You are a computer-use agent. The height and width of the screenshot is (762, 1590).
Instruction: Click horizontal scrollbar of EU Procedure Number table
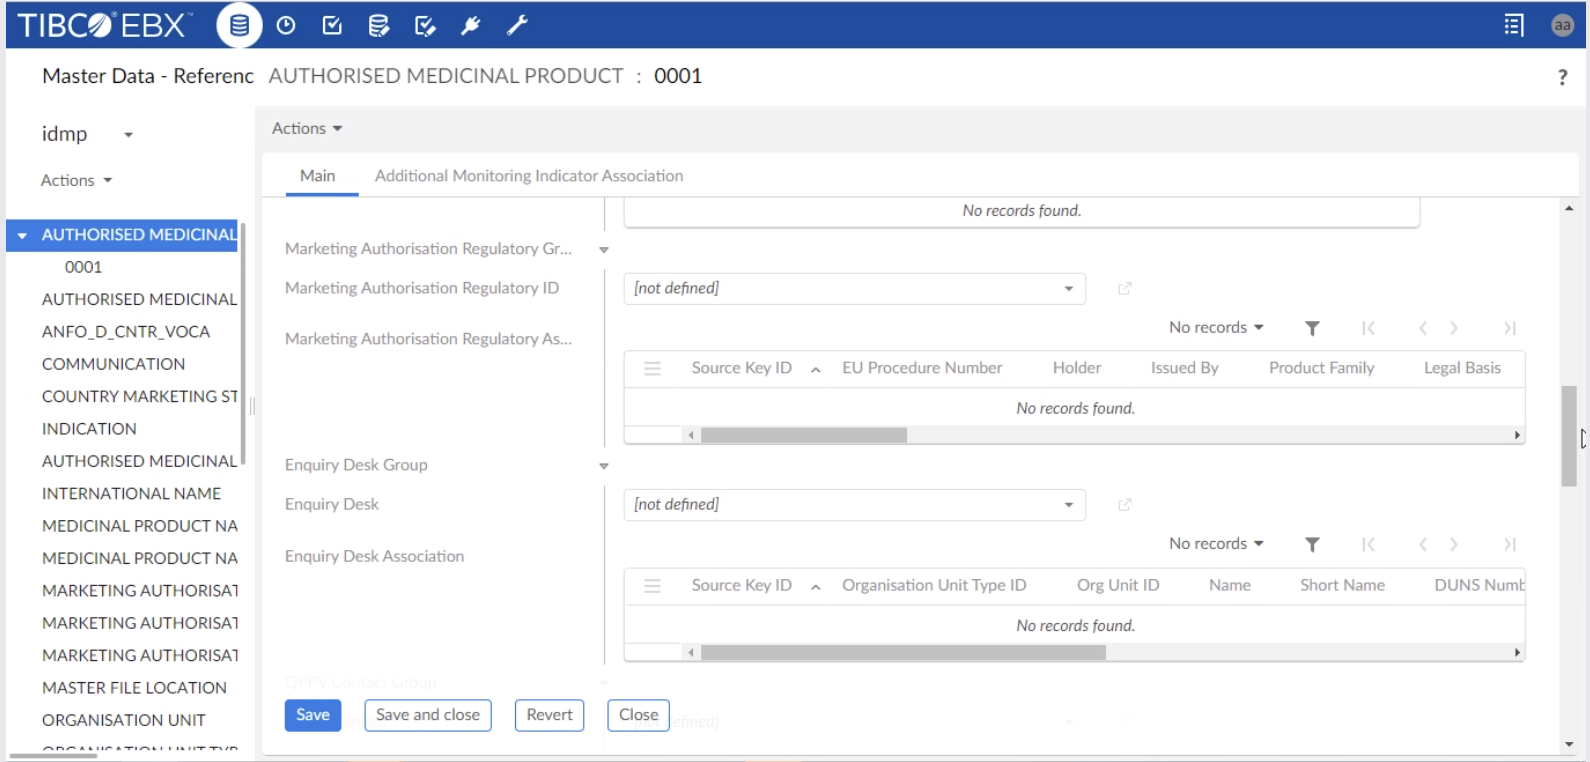pos(804,435)
